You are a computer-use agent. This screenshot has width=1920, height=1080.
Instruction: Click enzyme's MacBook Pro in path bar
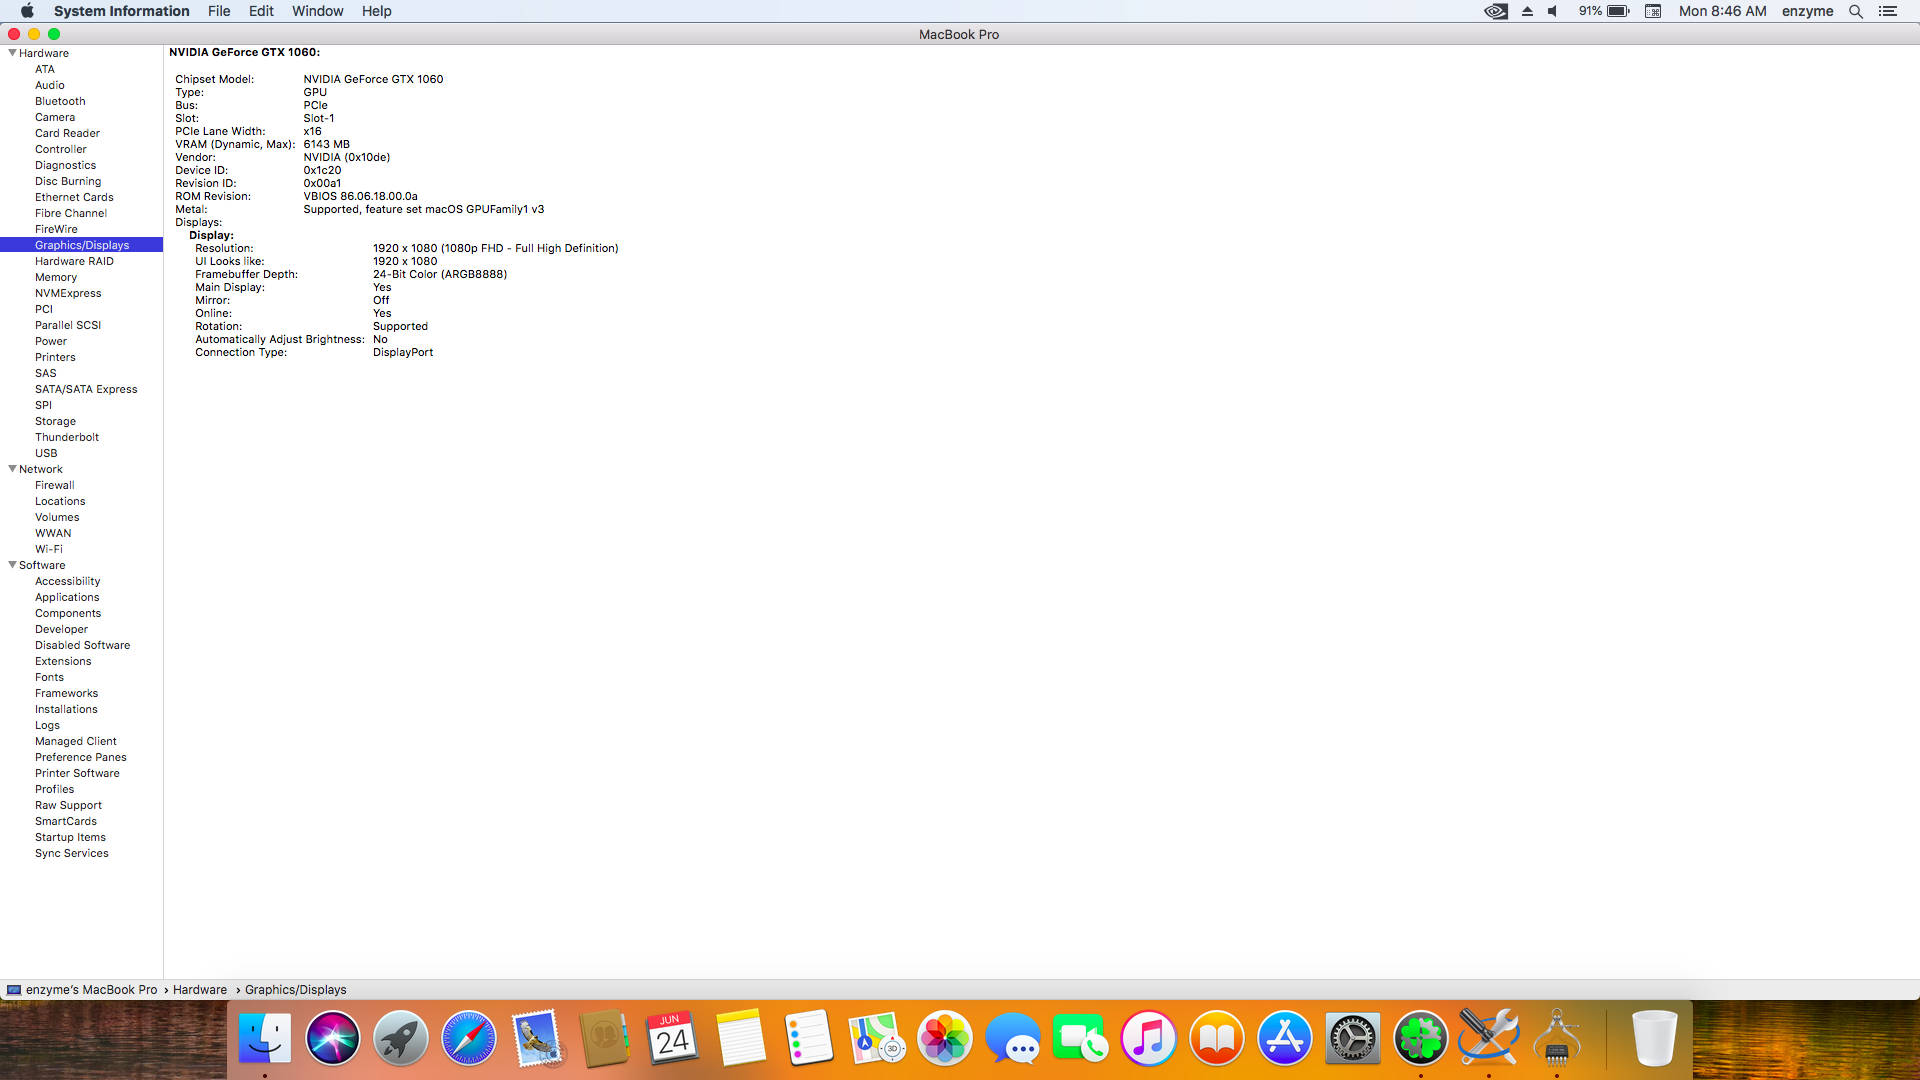tap(91, 990)
